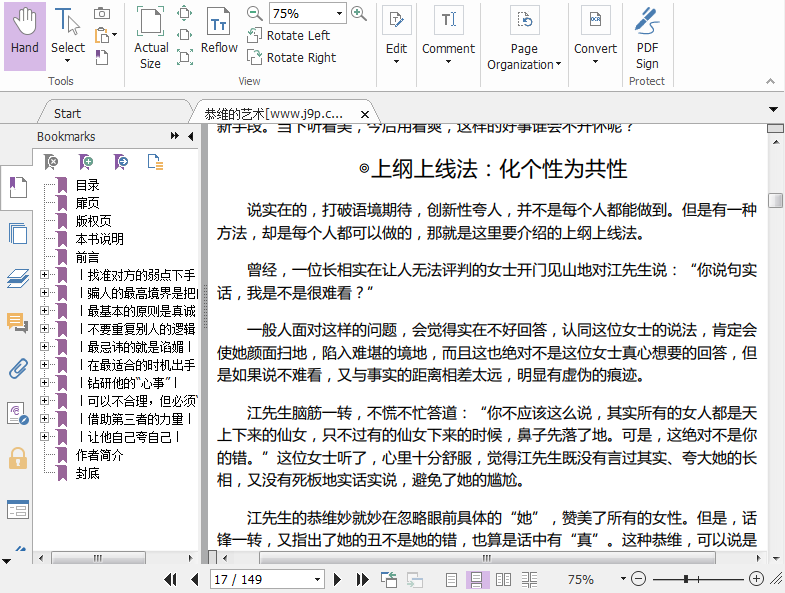Choose the Select text tool
The width and height of the screenshot is (785, 593).
click(x=68, y=36)
